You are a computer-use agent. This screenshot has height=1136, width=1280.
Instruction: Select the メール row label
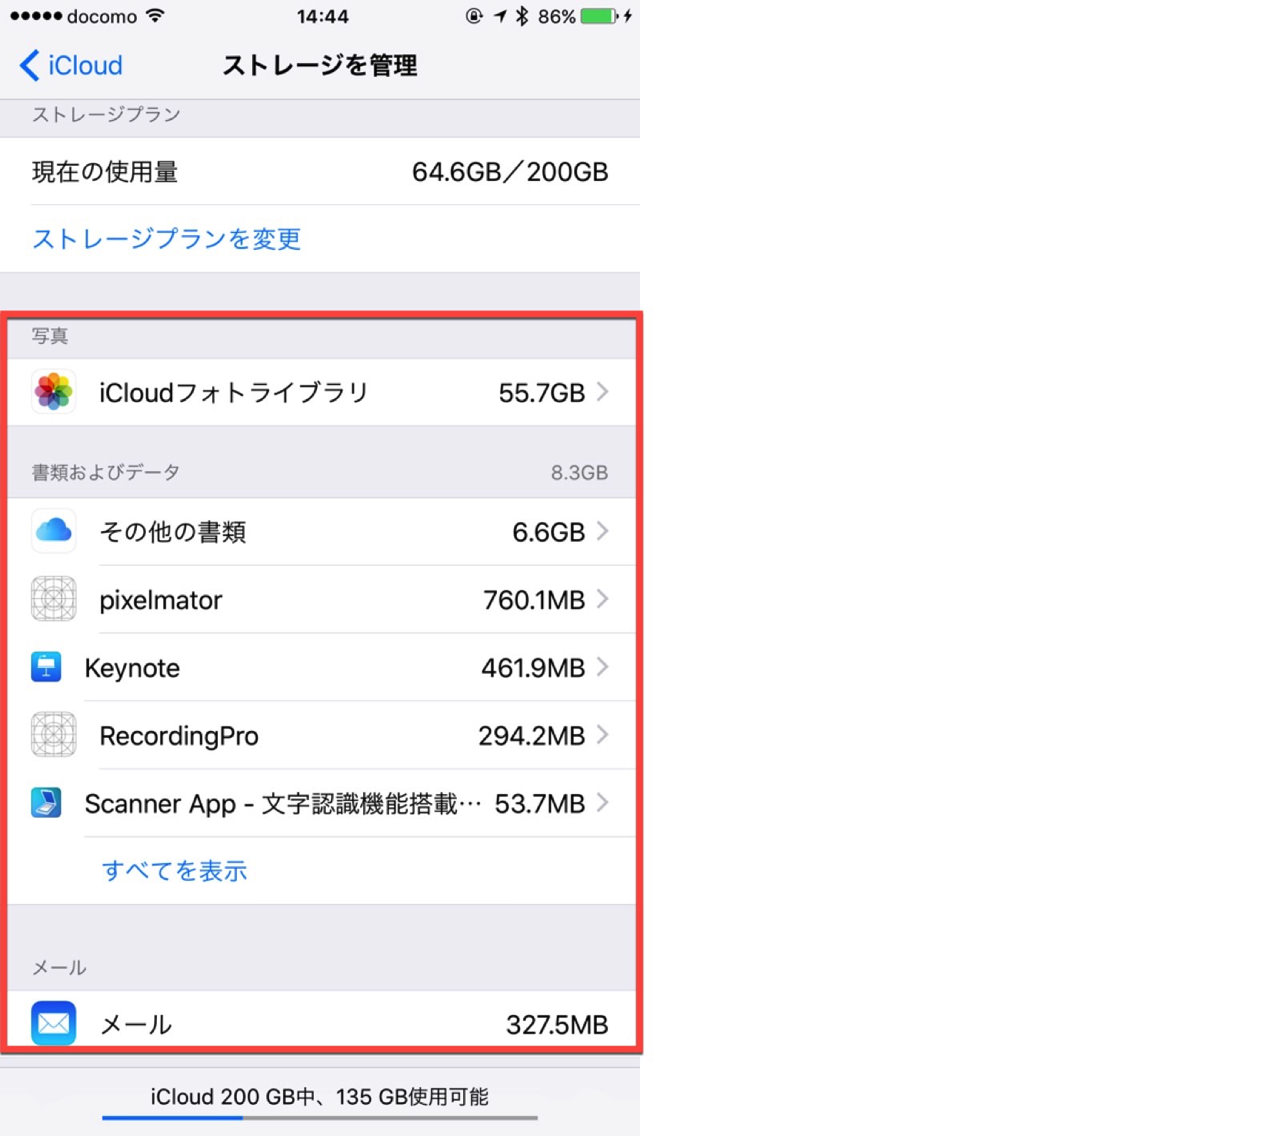pyautogui.click(x=137, y=1025)
